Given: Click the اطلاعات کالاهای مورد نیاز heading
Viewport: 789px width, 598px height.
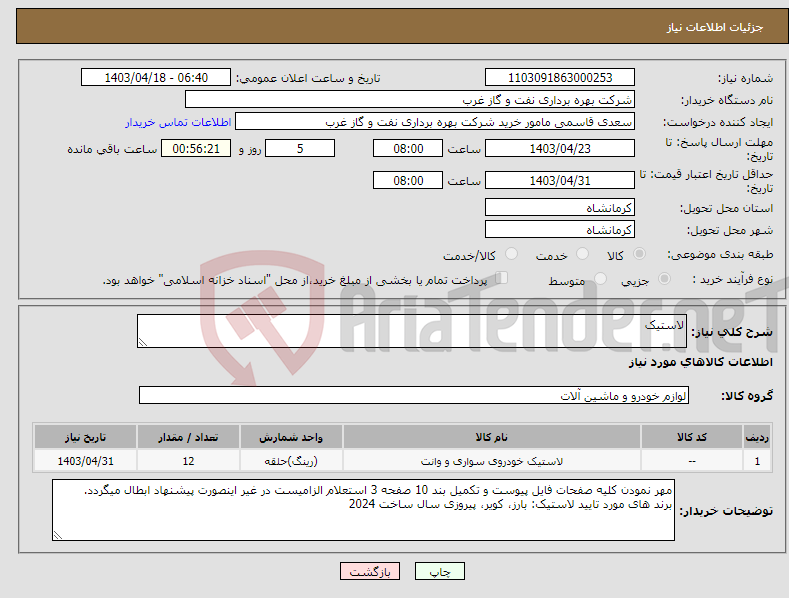Looking at the screenshot, I should [x=700, y=362].
